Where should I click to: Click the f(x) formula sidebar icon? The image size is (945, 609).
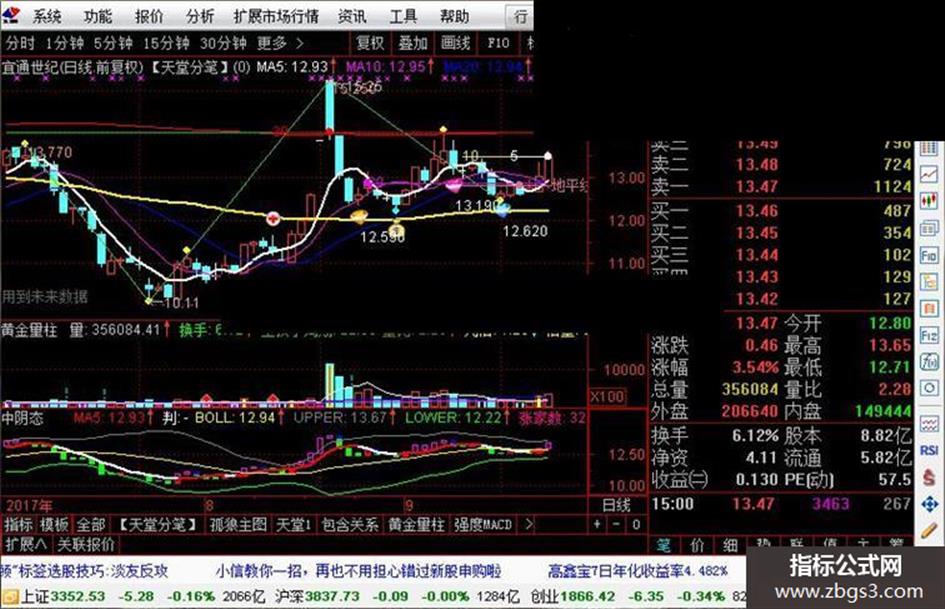click(x=929, y=362)
